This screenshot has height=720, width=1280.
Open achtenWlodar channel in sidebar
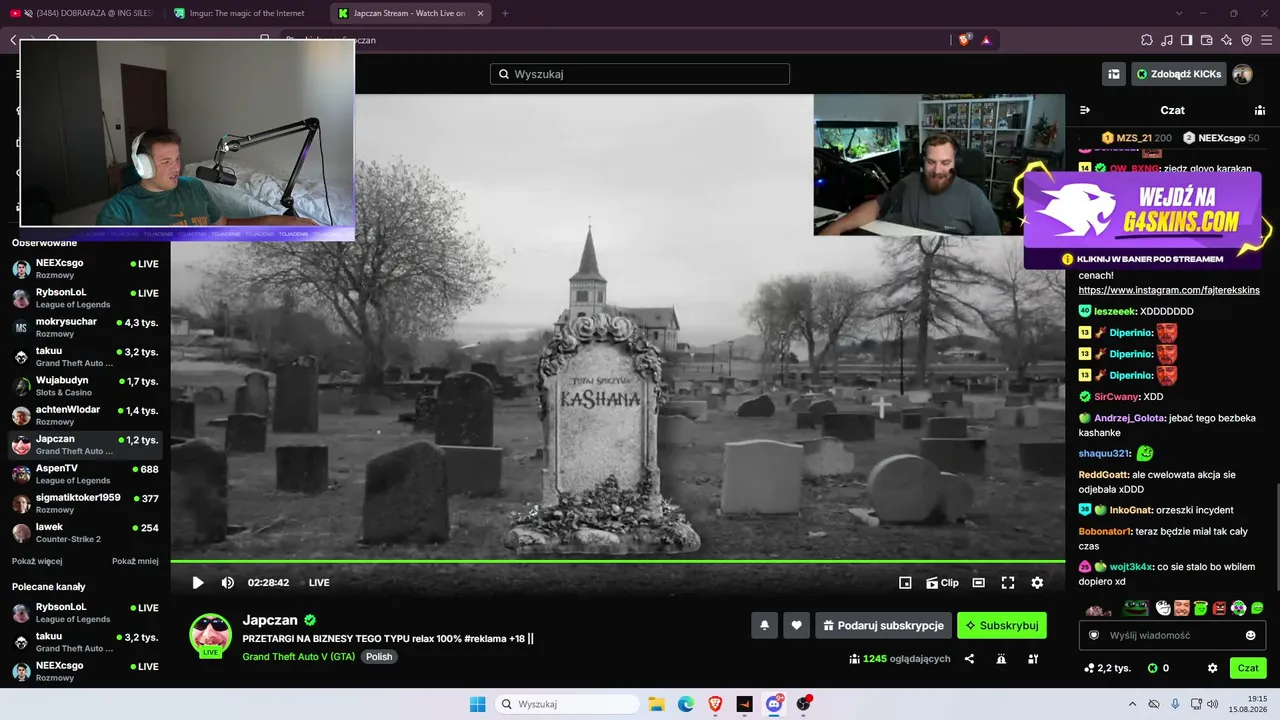coord(86,415)
